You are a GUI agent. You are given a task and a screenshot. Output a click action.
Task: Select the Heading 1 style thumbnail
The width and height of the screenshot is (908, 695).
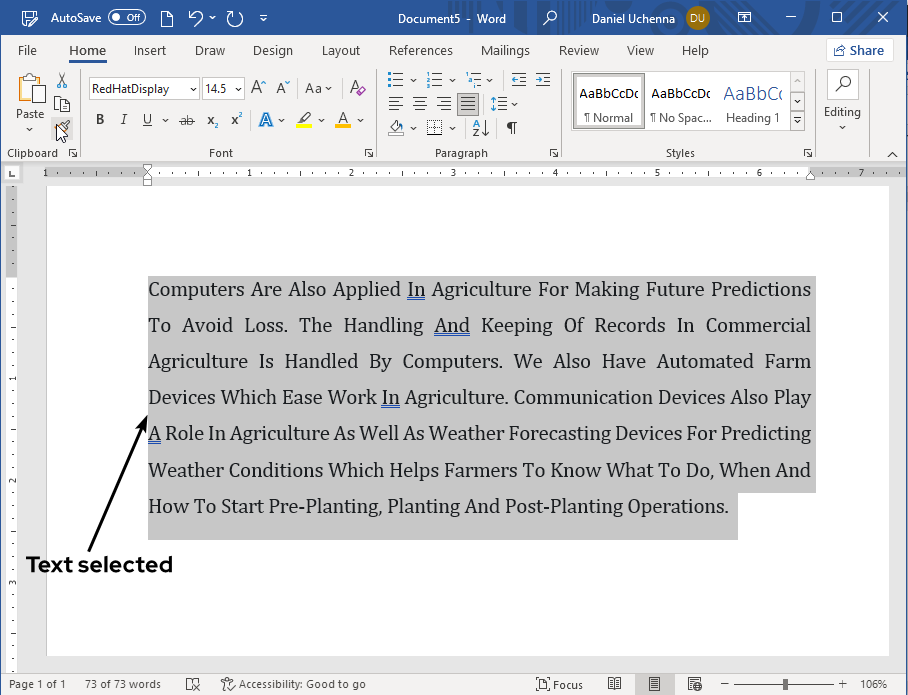pyautogui.click(x=752, y=100)
